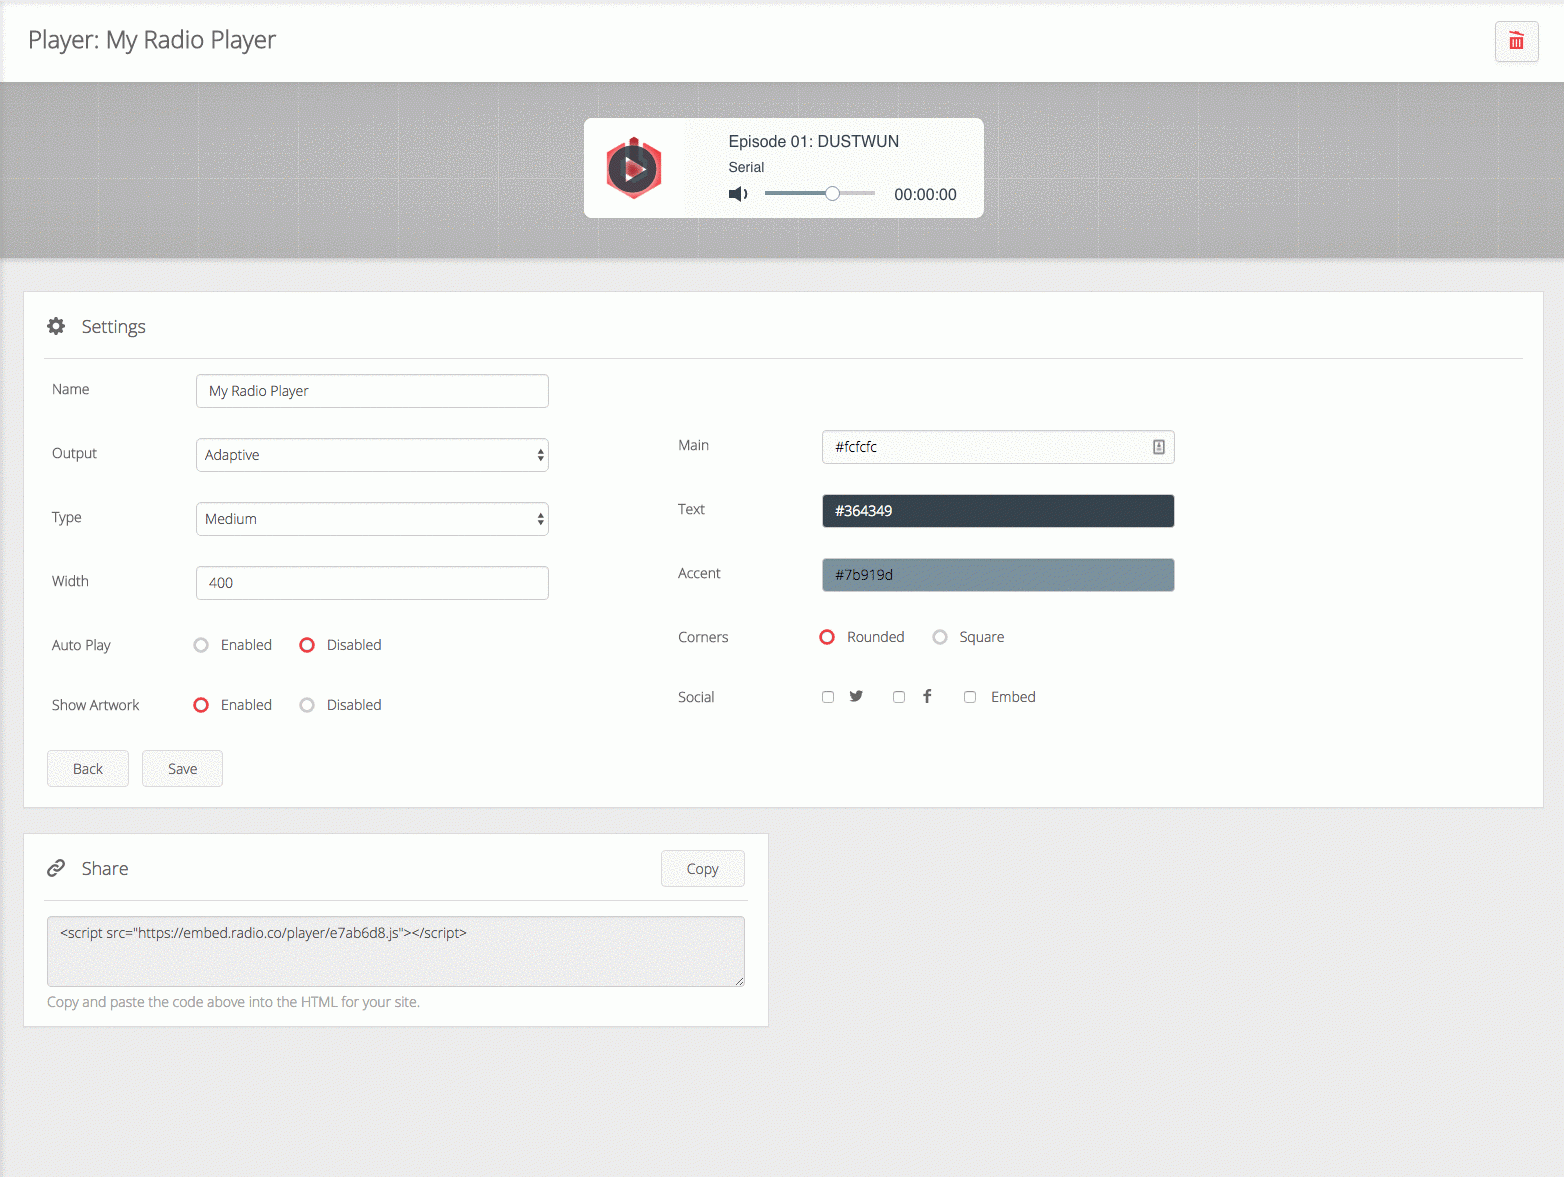Adjust the volume slider knob in the player

click(832, 194)
